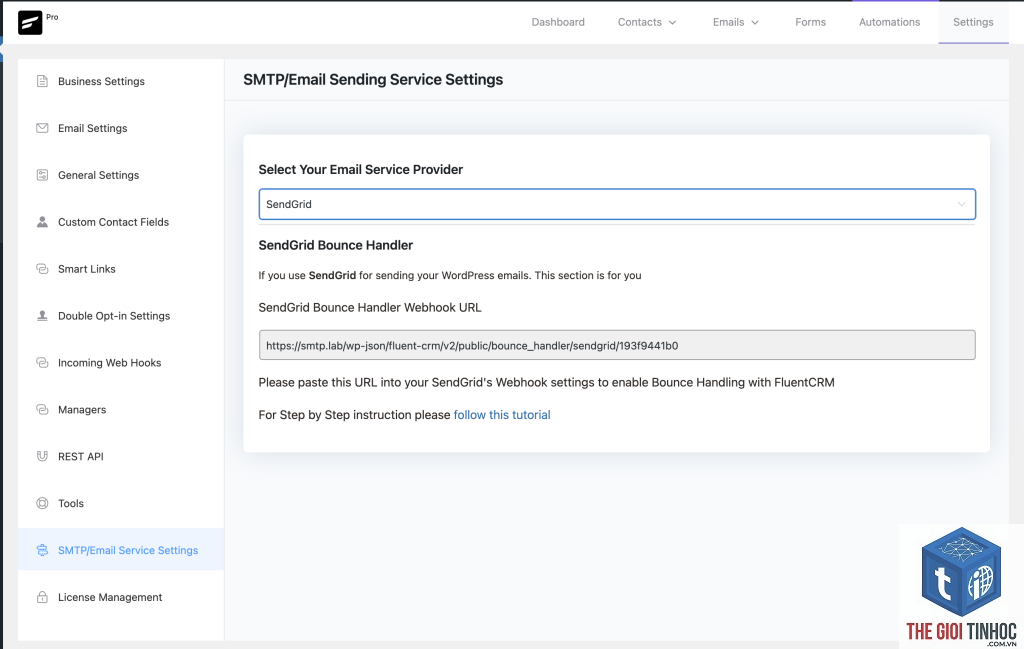
Task: Expand the Contacts chevron arrow
Action: 673,23
